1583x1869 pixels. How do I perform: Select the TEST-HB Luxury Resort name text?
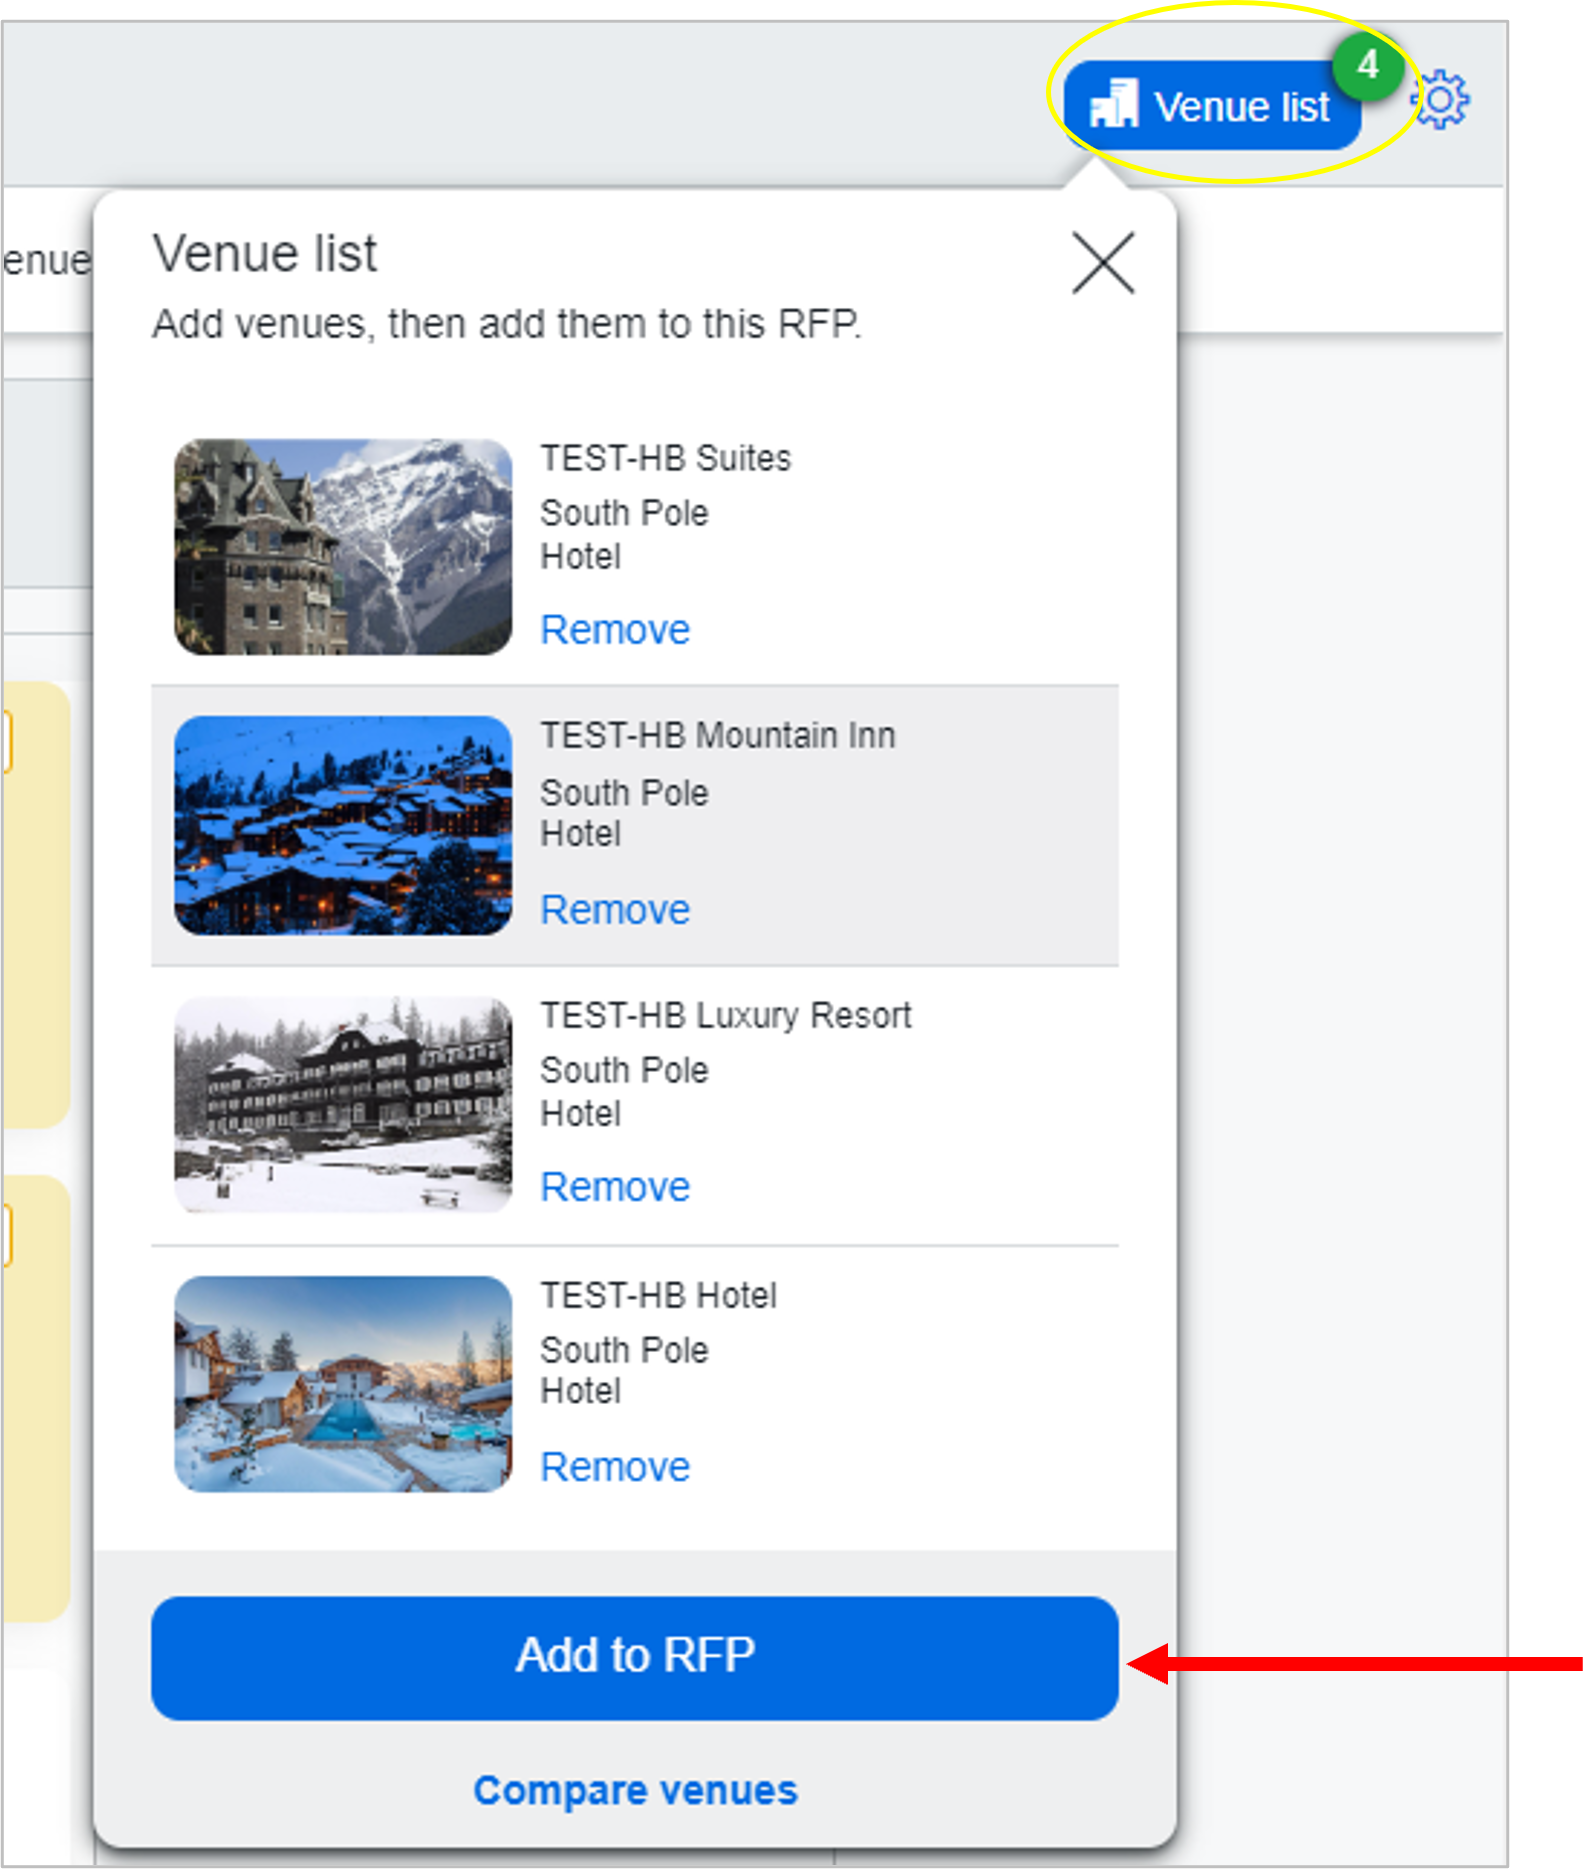tap(726, 1015)
